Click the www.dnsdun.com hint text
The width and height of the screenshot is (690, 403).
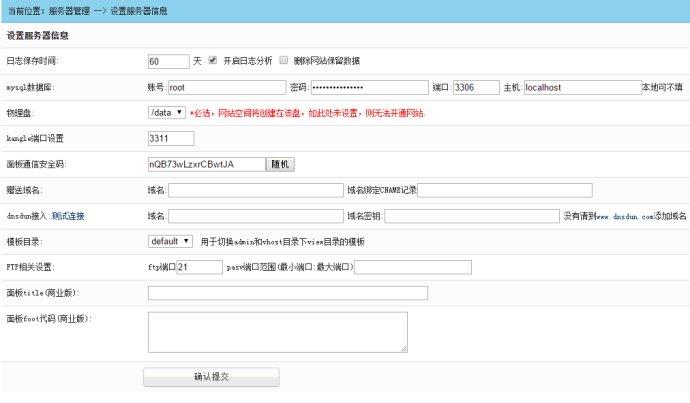point(625,216)
